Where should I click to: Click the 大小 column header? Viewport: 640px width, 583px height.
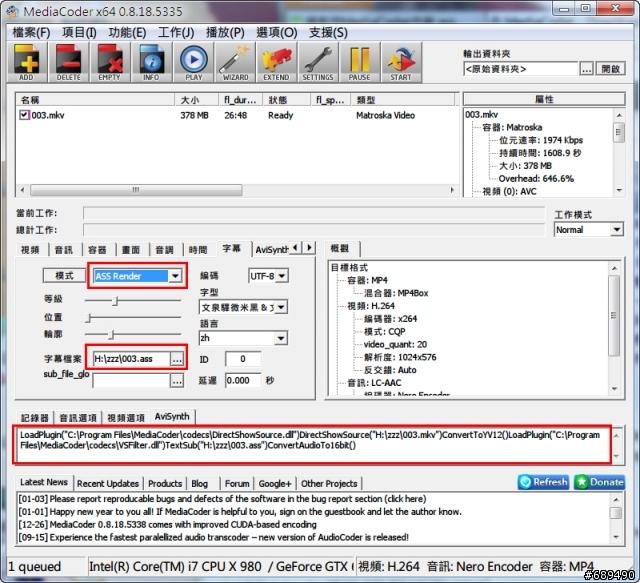point(197,100)
